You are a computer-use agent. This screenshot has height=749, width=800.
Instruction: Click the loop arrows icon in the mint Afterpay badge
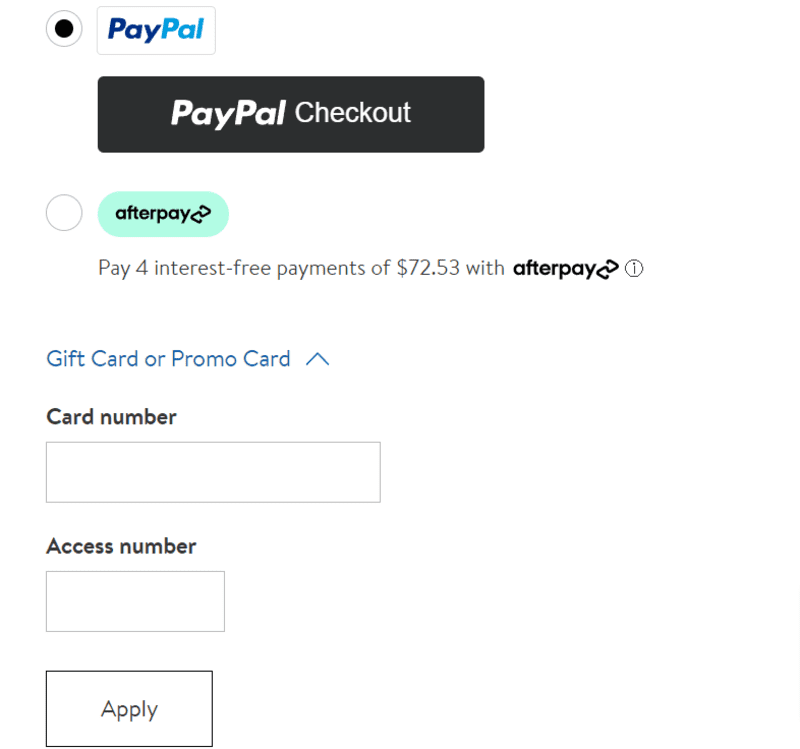[201, 214]
